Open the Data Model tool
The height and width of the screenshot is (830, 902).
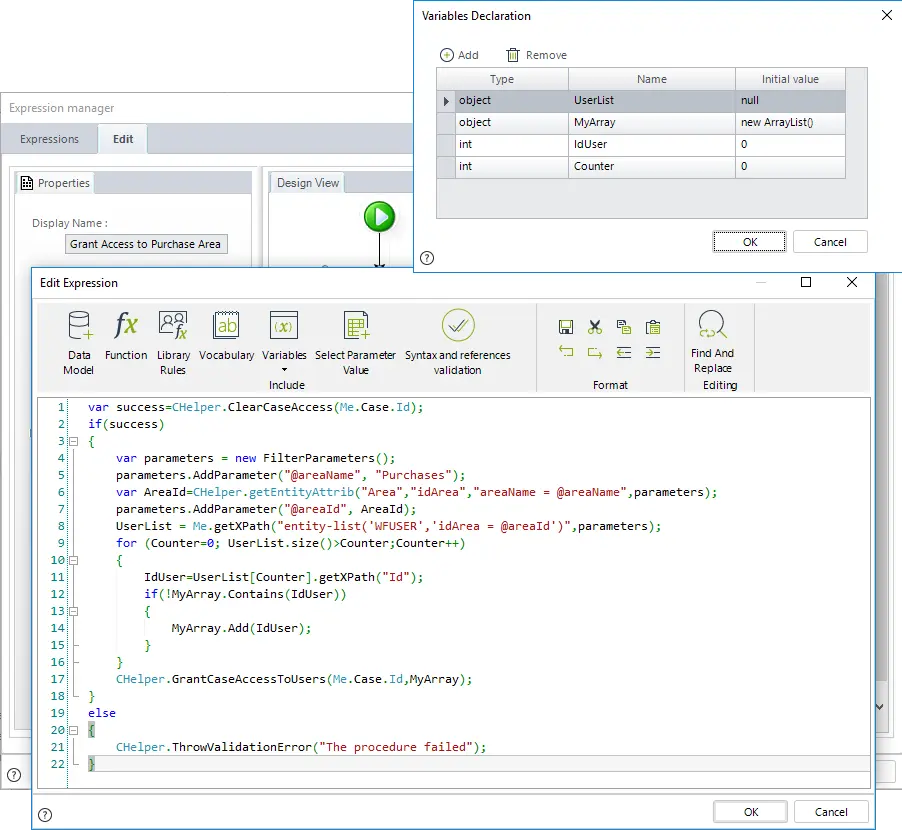click(79, 343)
